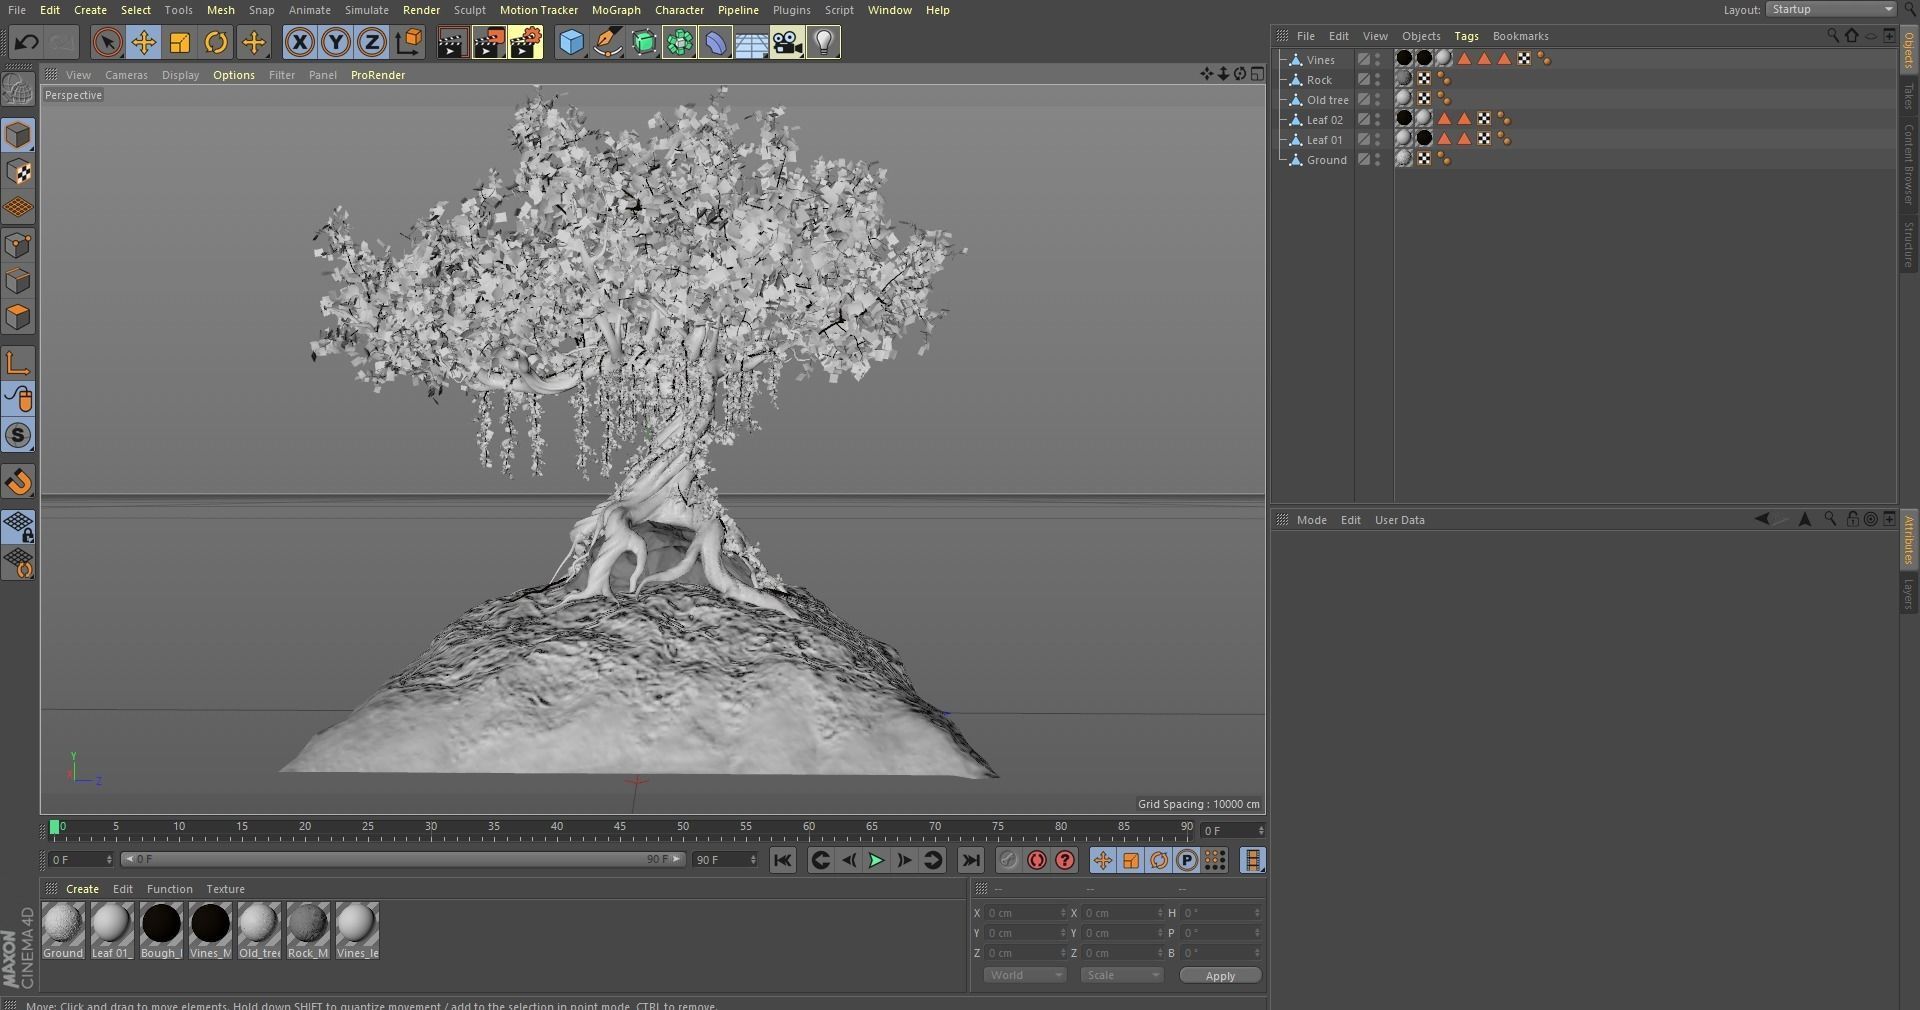Toggle Z axis lock
Screen dimensions: 1920x1010
point(372,42)
